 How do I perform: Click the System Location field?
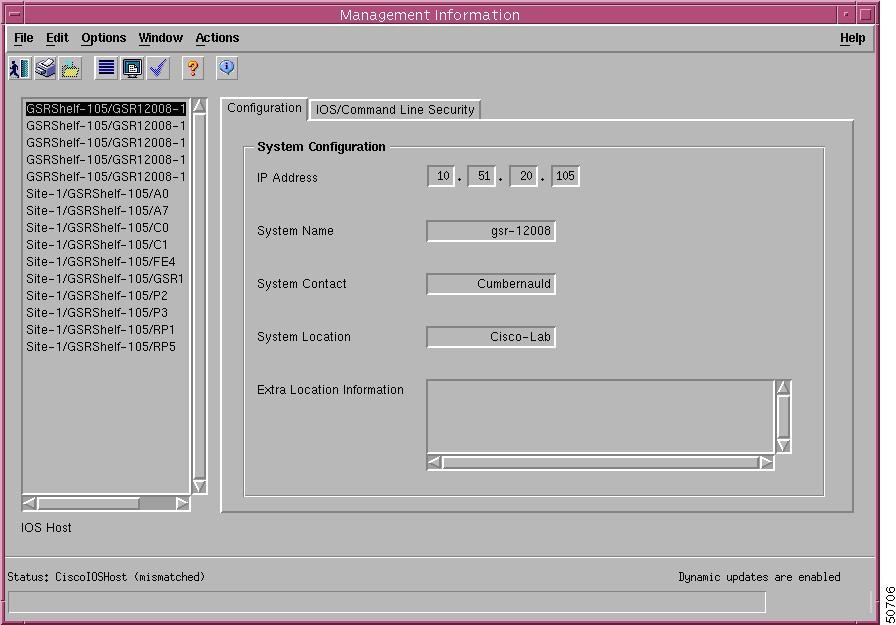tap(491, 337)
